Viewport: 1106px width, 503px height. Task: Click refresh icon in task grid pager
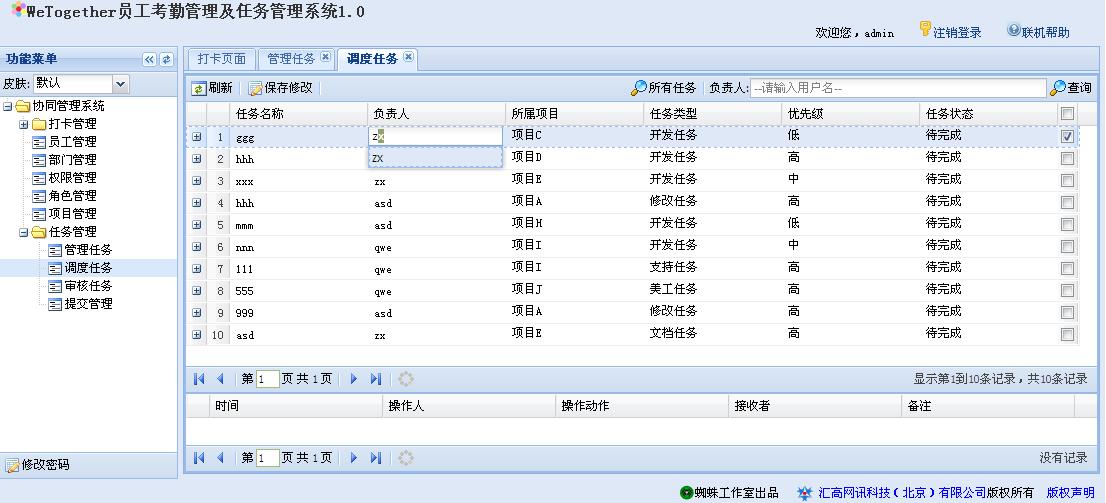pyautogui.click(x=406, y=379)
